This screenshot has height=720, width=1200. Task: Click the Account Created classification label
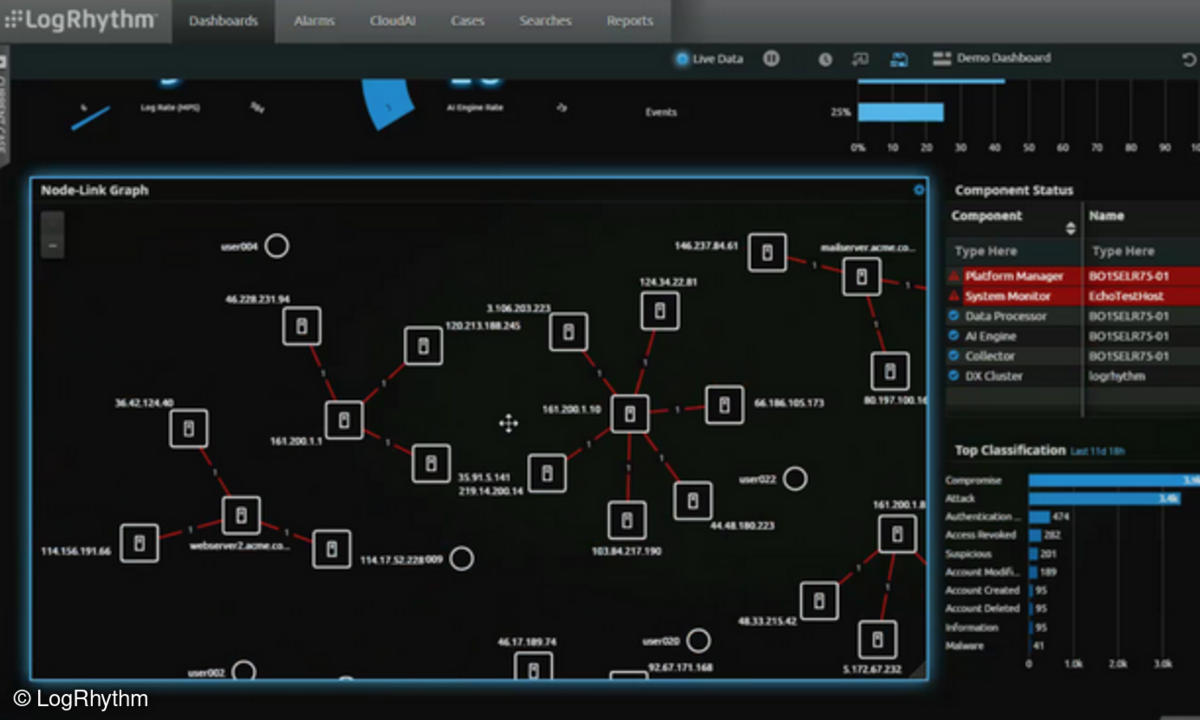pyautogui.click(x=982, y=590)
